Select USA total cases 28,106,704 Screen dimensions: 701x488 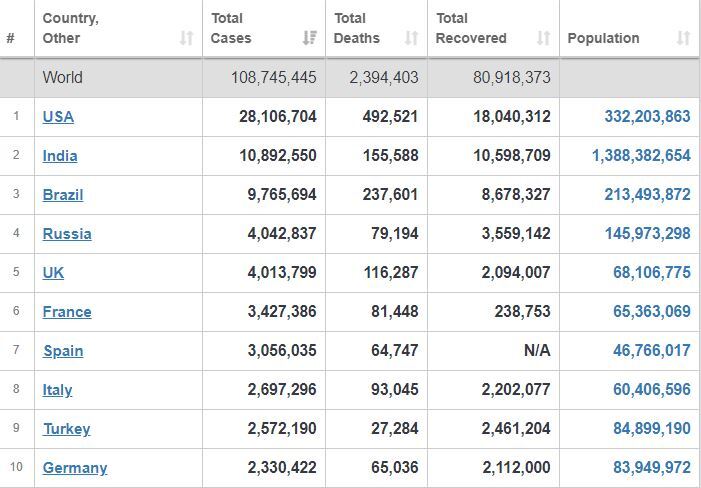pyautogui.click(x=278, y=117)
